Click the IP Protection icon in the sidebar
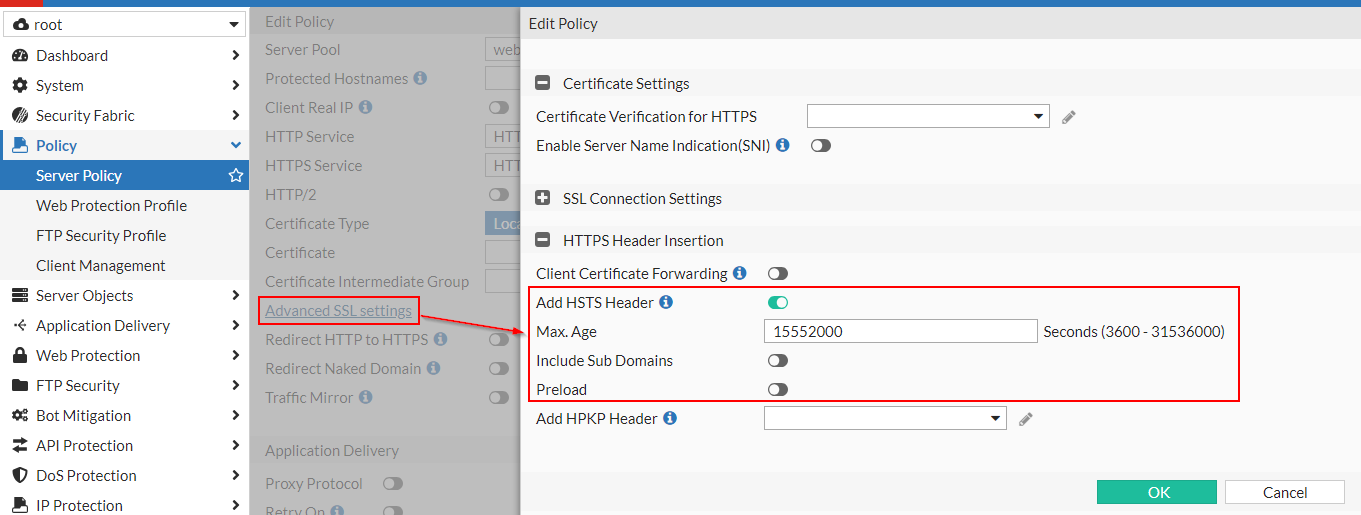 (x=20, y=506)
